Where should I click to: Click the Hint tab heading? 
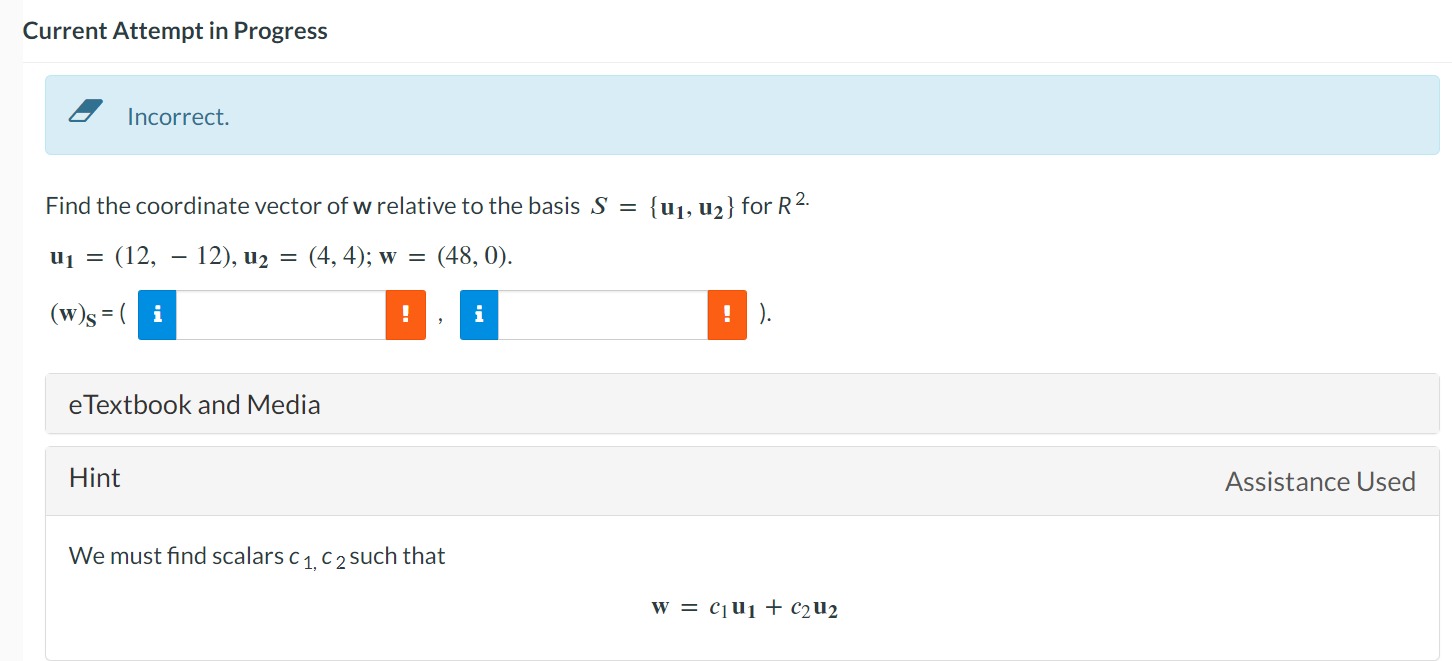click(94, 478)
